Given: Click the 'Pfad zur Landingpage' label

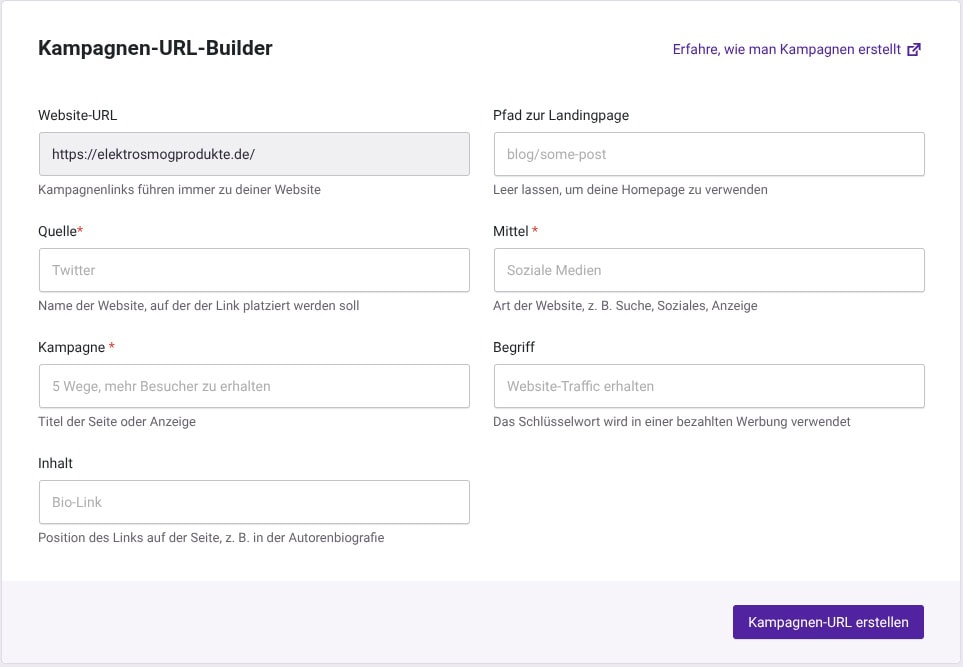Looking at the screenshot, I should 561,115.
